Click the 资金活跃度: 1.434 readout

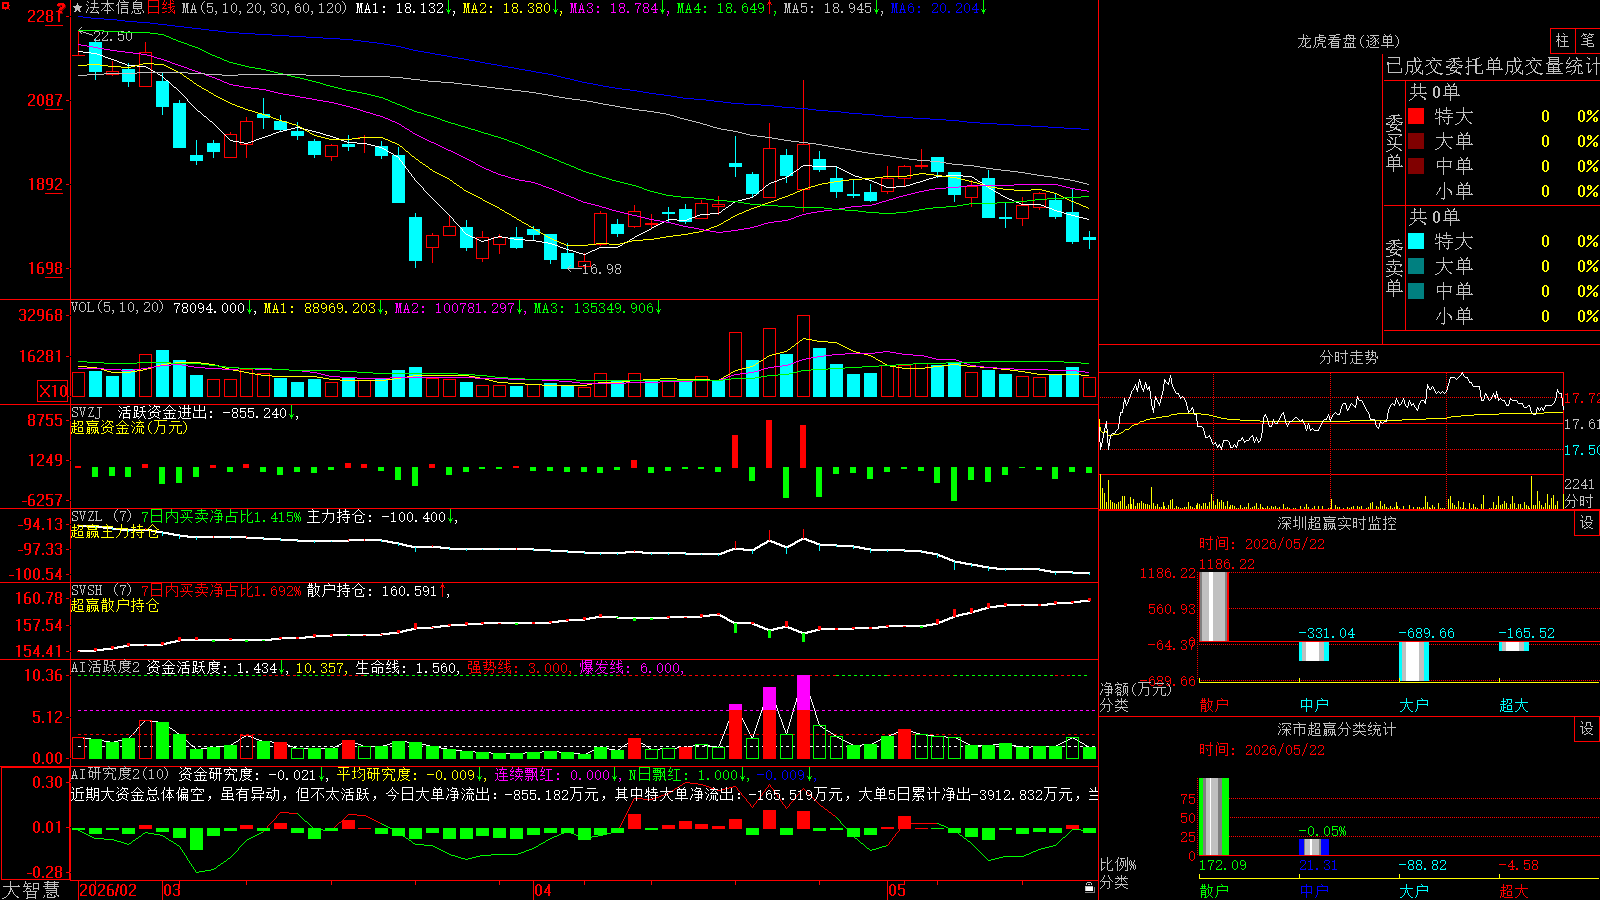[217, 668]
